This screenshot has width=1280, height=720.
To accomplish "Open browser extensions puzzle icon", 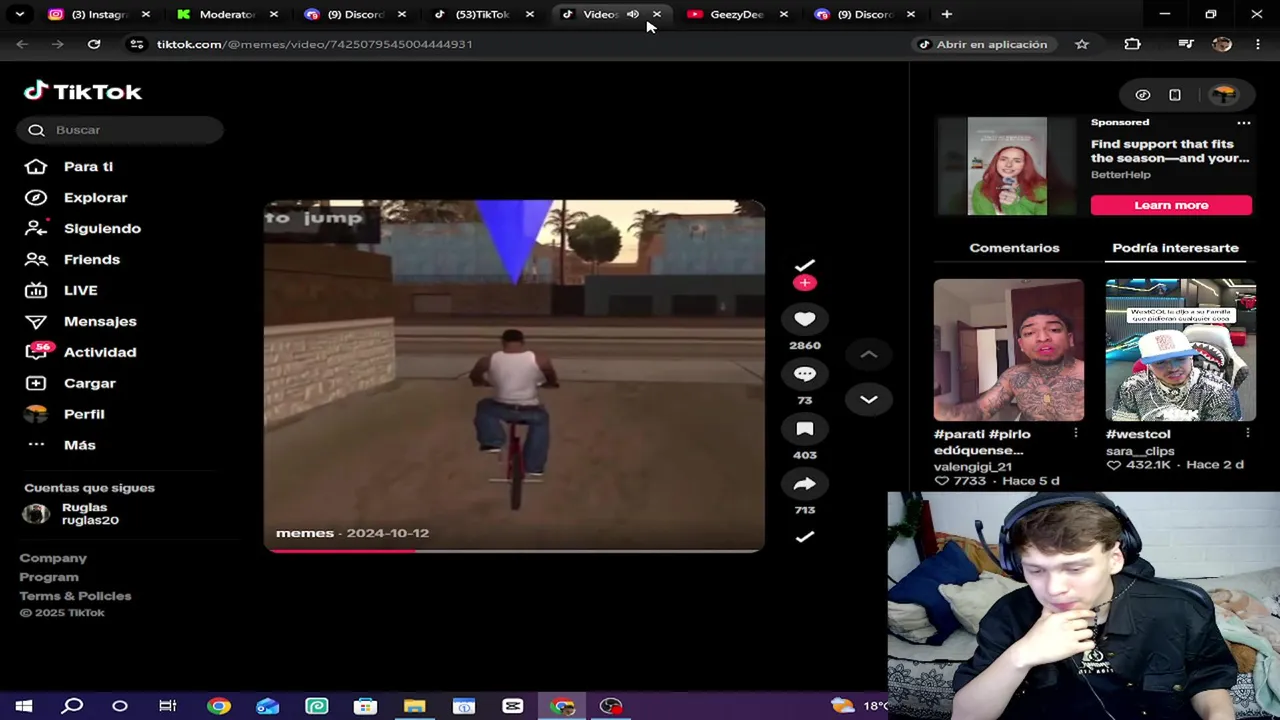I will [1132, 44].
